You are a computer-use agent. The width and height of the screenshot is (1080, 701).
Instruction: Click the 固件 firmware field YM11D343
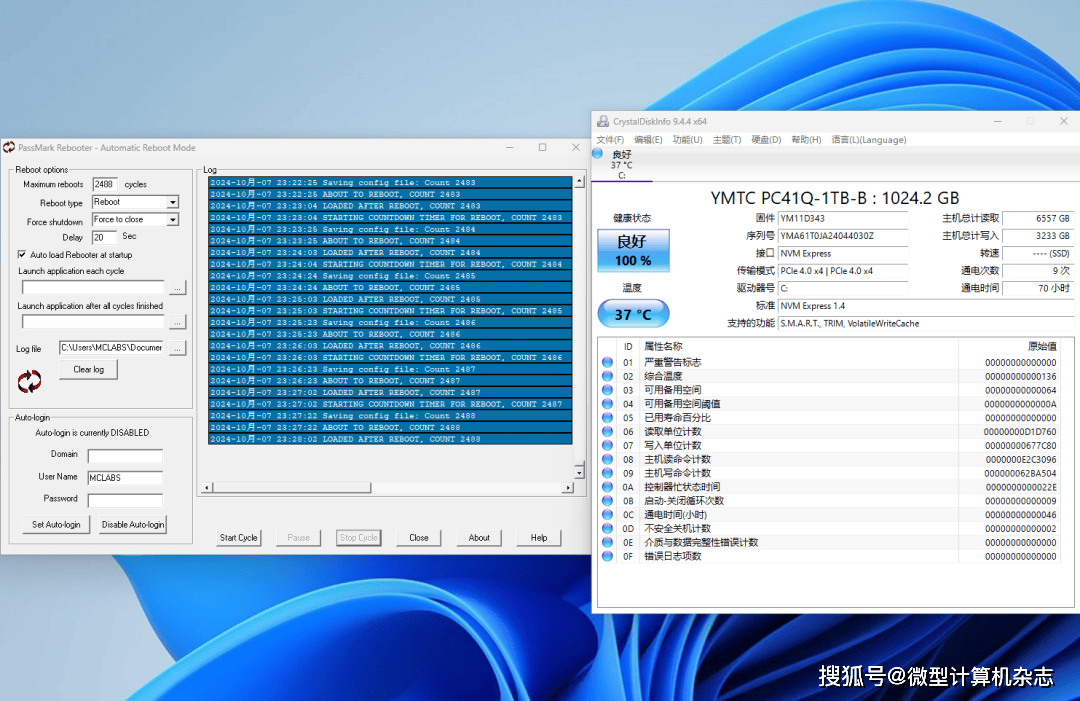843,218
